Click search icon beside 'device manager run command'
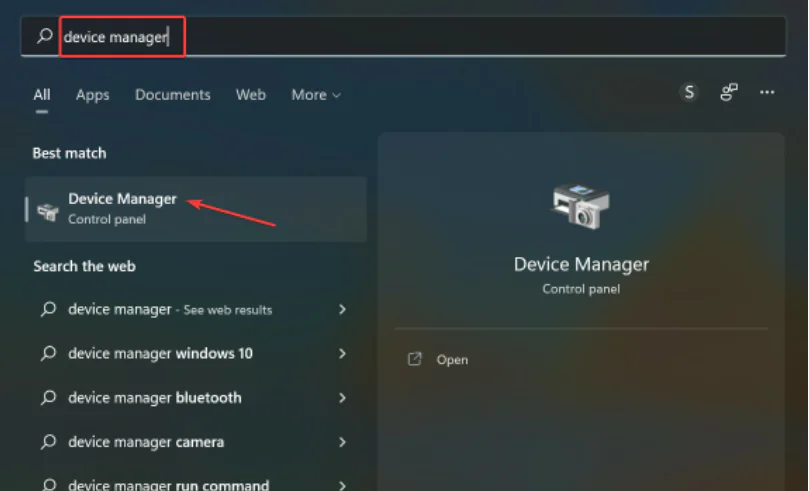Image resolution: width=809 pixels, height=491 pixels. (48, 485)
